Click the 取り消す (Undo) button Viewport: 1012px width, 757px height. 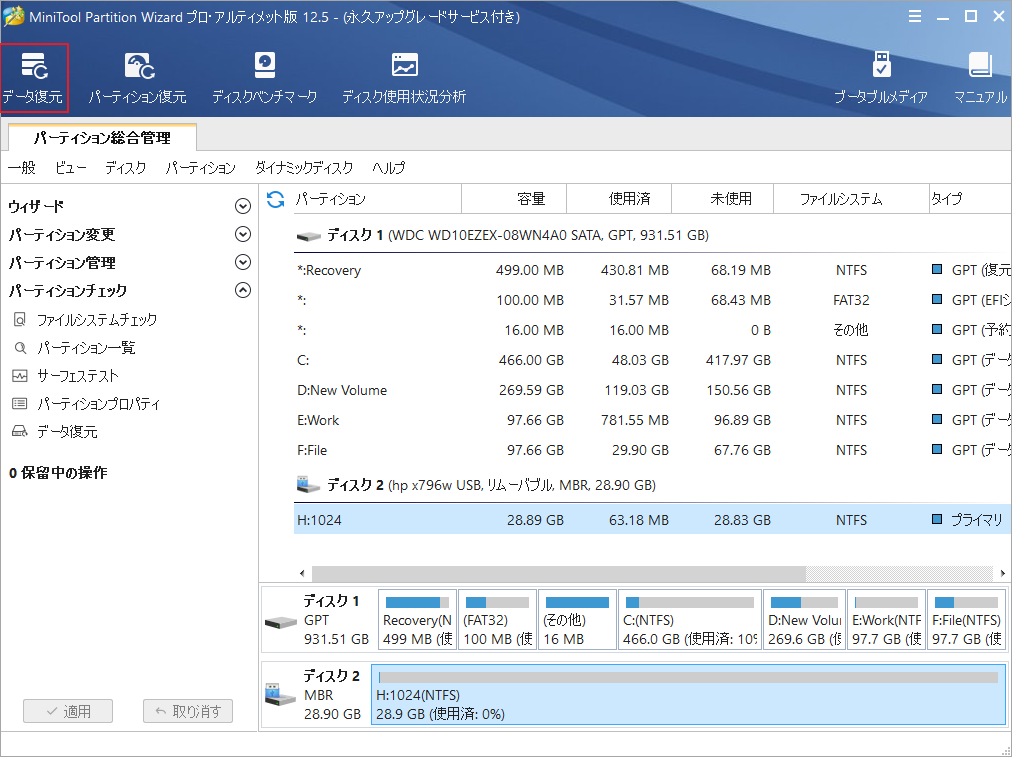point(188,711)
